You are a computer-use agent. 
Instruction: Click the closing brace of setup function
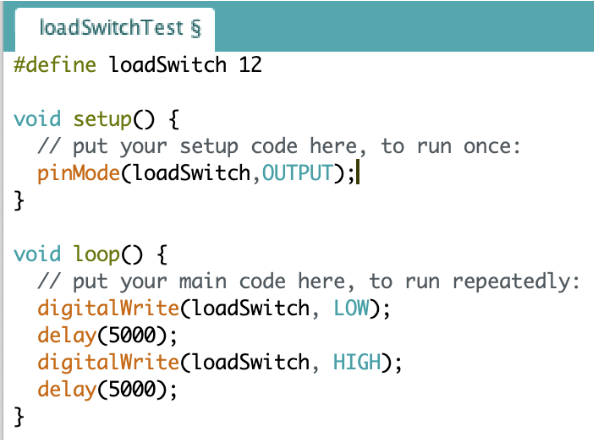(19, 200)
